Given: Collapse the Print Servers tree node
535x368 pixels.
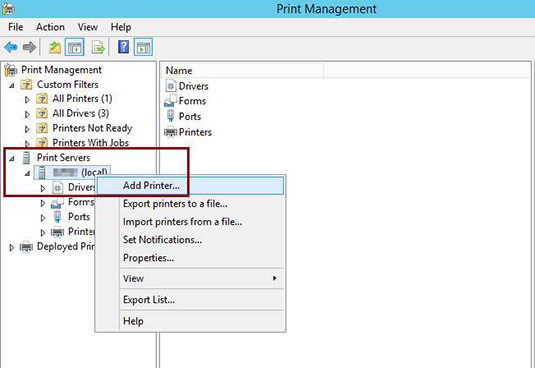Looking at the screenshot, I should (12, 158).
